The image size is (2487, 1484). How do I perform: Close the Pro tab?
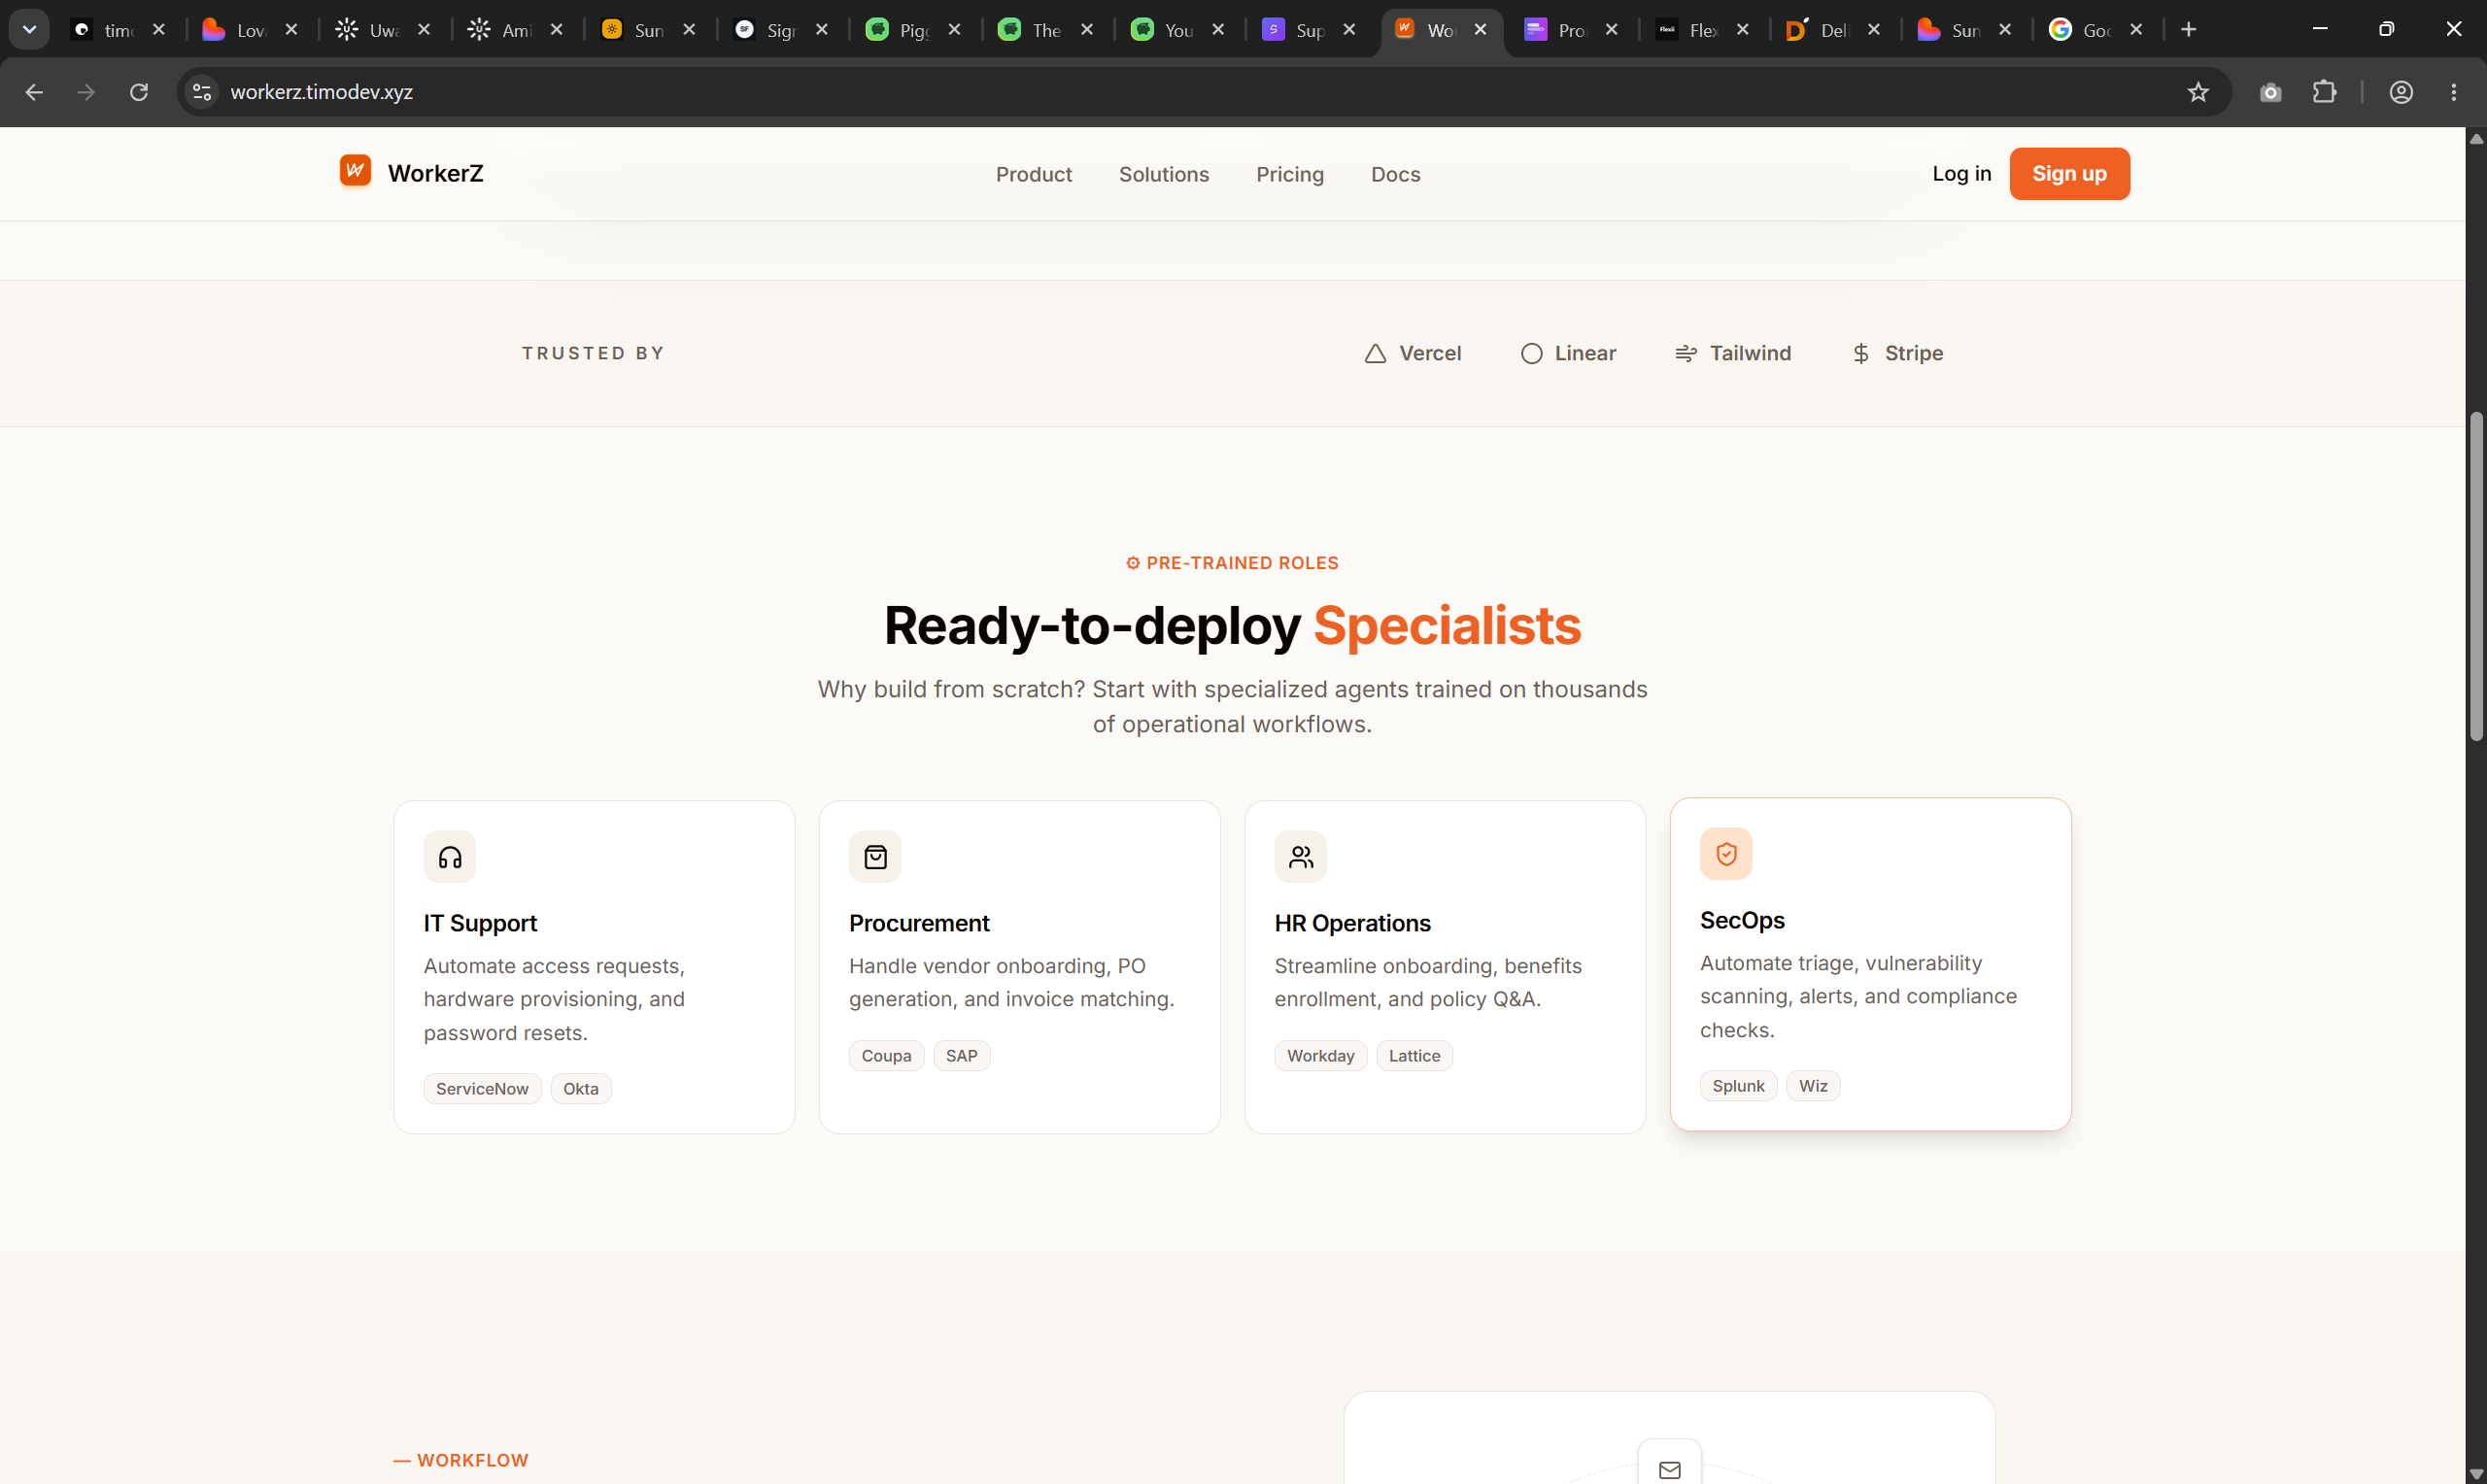pos(1611,30)
